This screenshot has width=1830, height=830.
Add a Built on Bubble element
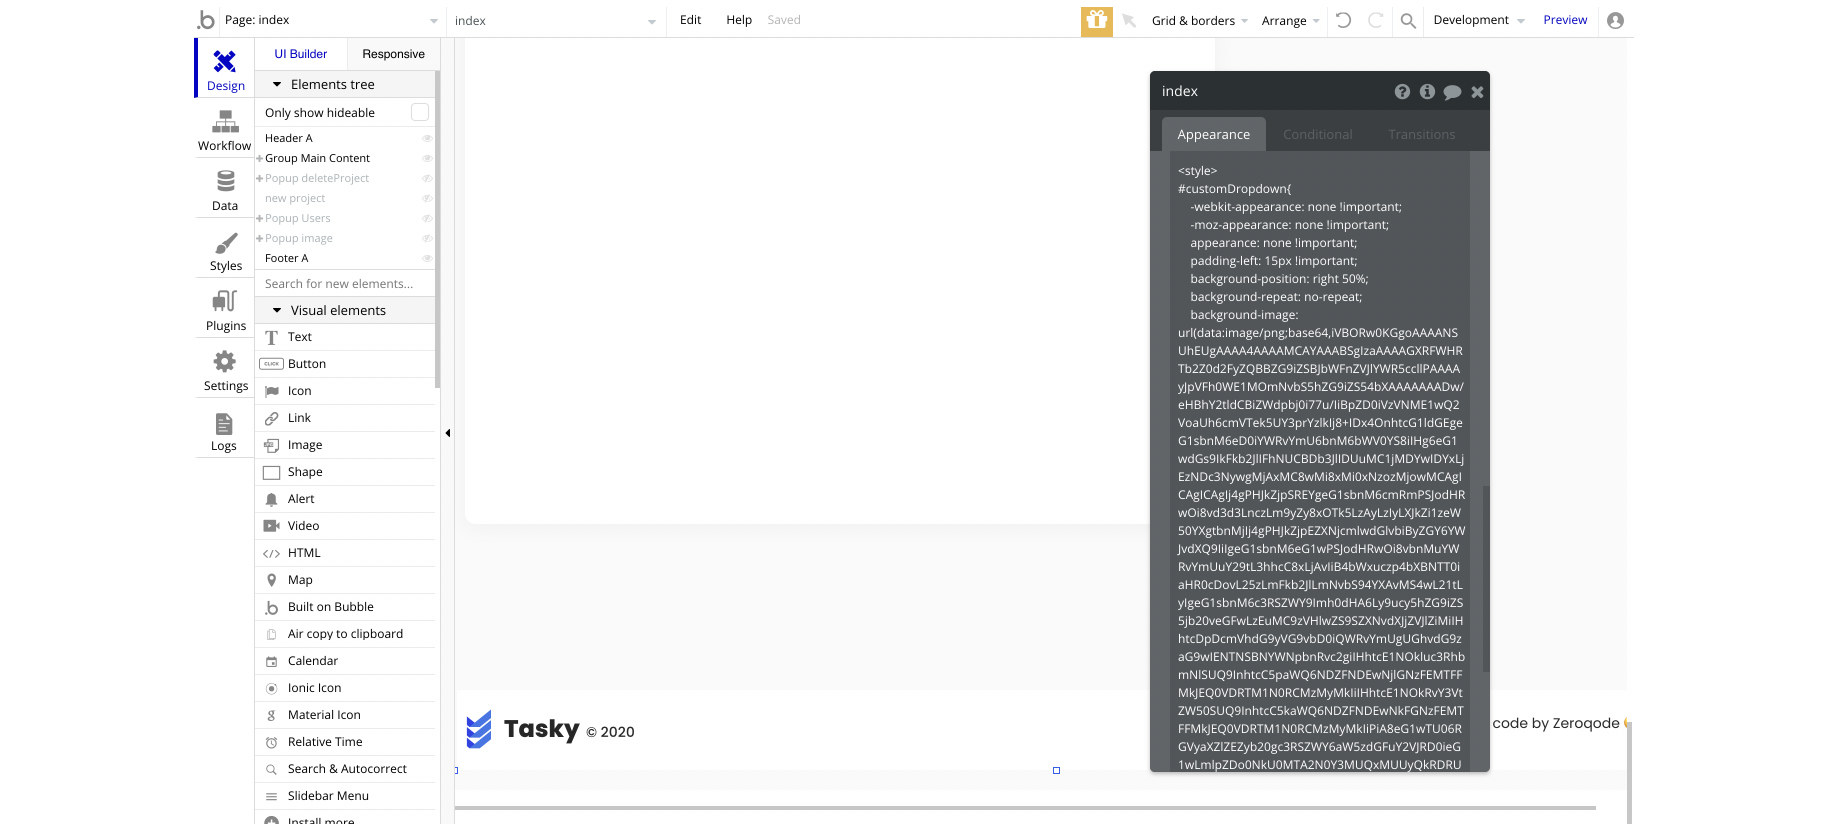[346, 607]
